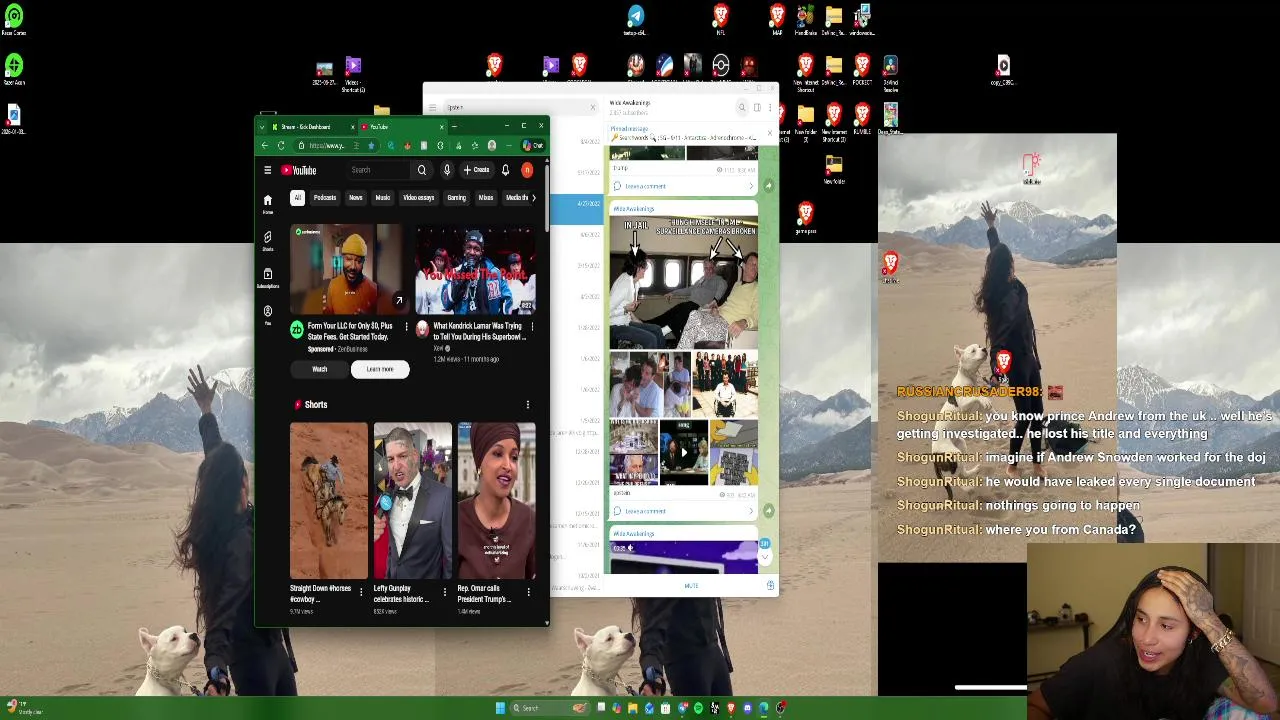Click the Telegram desktop shortcut icon
The image size is (1280, 720).
pyautogui.click(x=636, y=18)
